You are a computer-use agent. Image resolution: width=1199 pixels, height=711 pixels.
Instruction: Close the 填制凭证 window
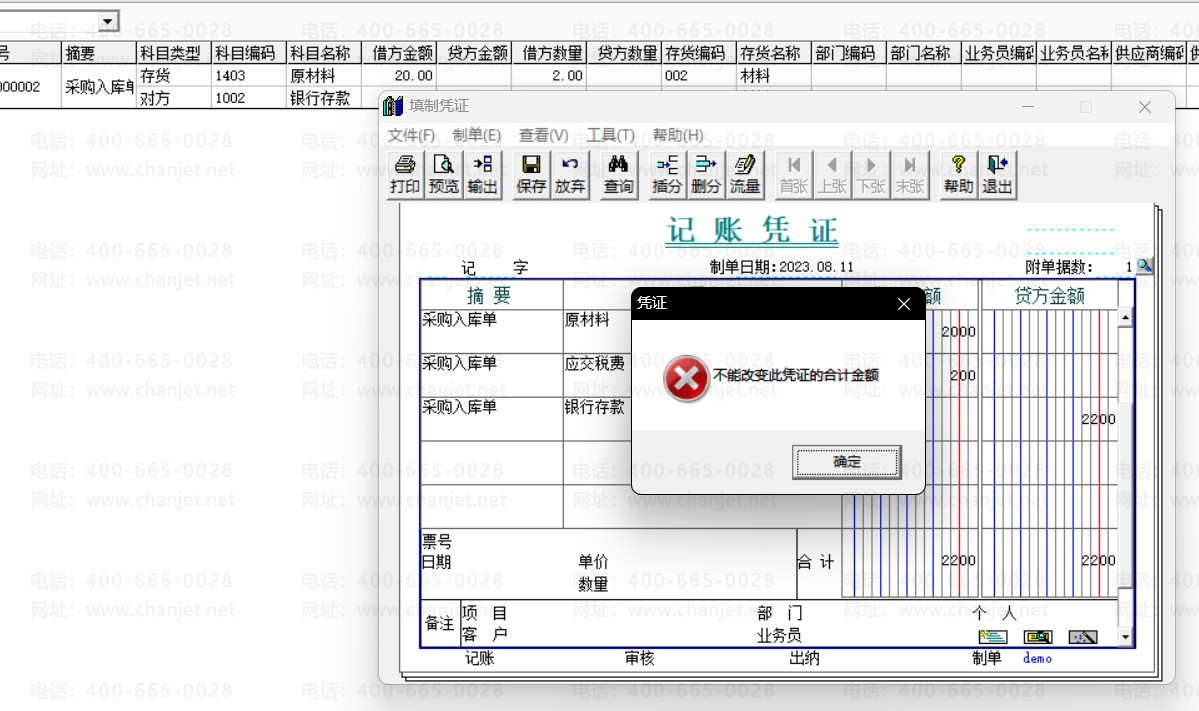(1145, 107)
